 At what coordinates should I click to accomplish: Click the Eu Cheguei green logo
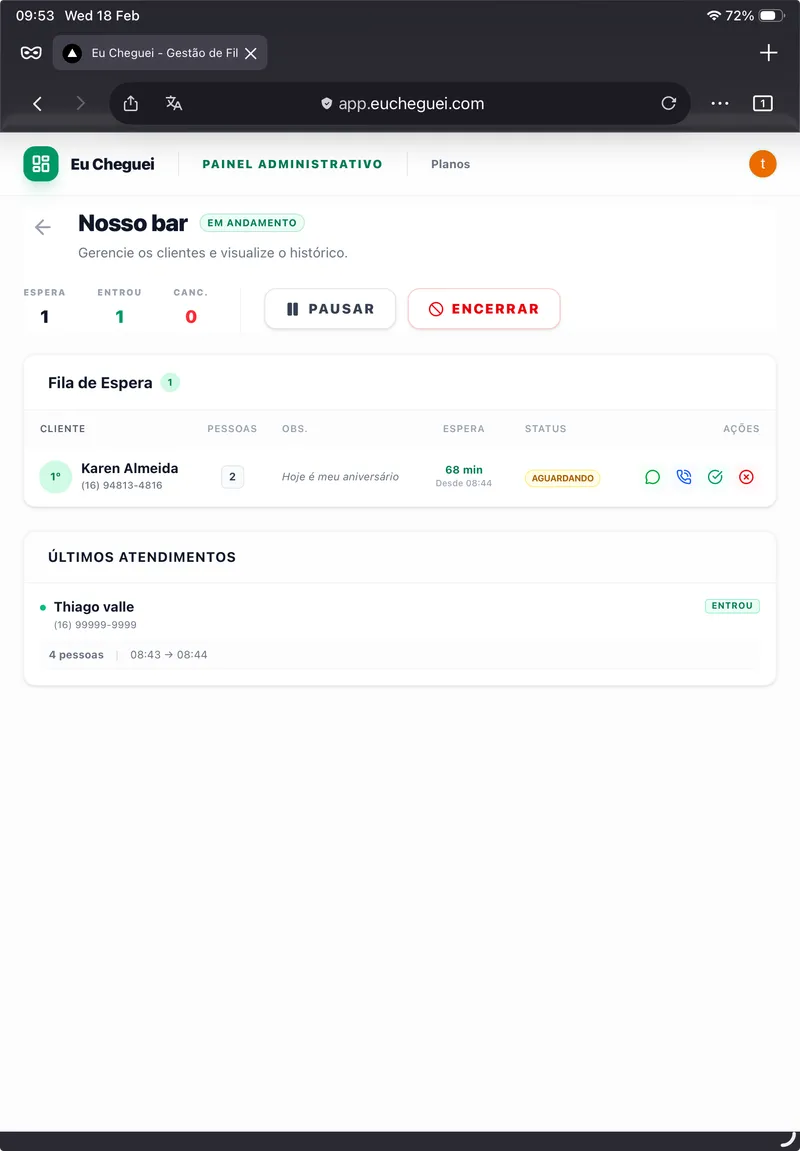click(x=40, y=163)
